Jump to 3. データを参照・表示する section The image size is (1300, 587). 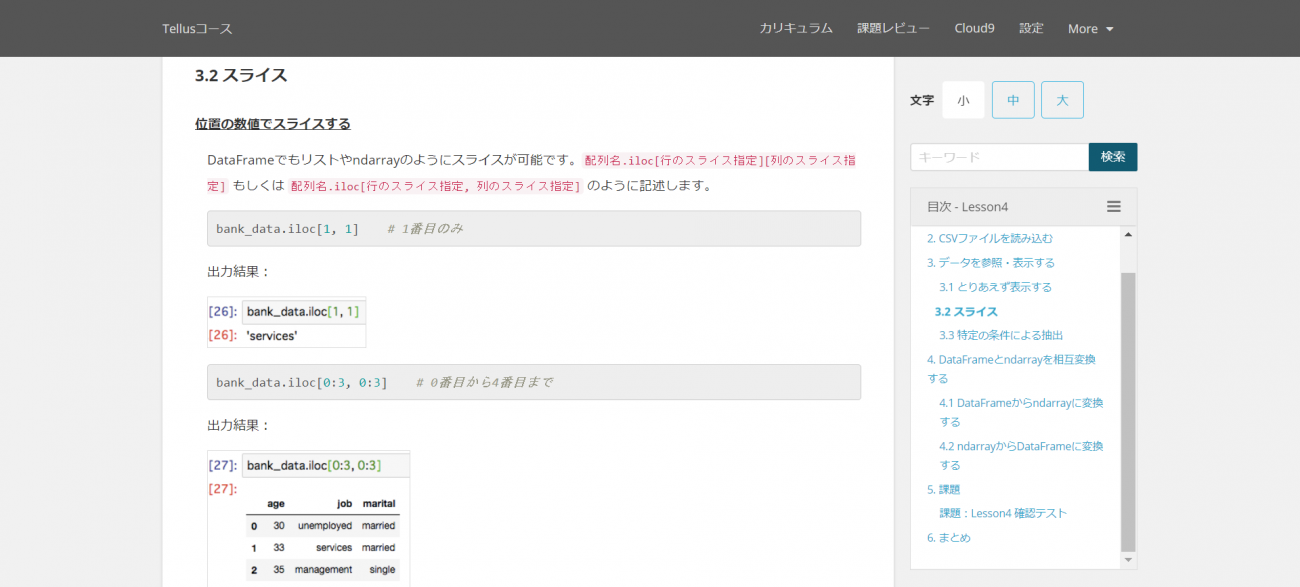click(x=990, y=262)
